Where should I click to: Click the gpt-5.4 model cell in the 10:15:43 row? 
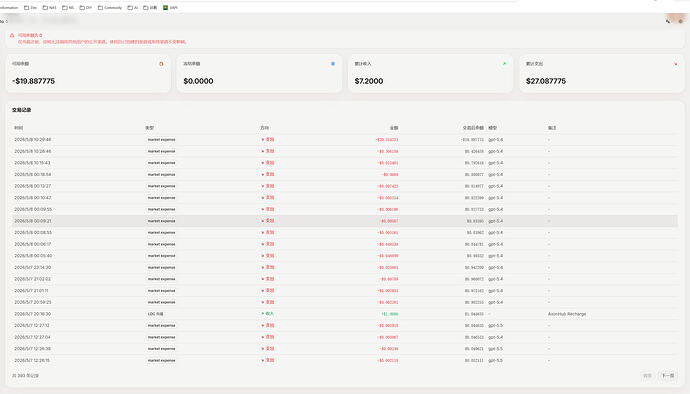[495, 163]
